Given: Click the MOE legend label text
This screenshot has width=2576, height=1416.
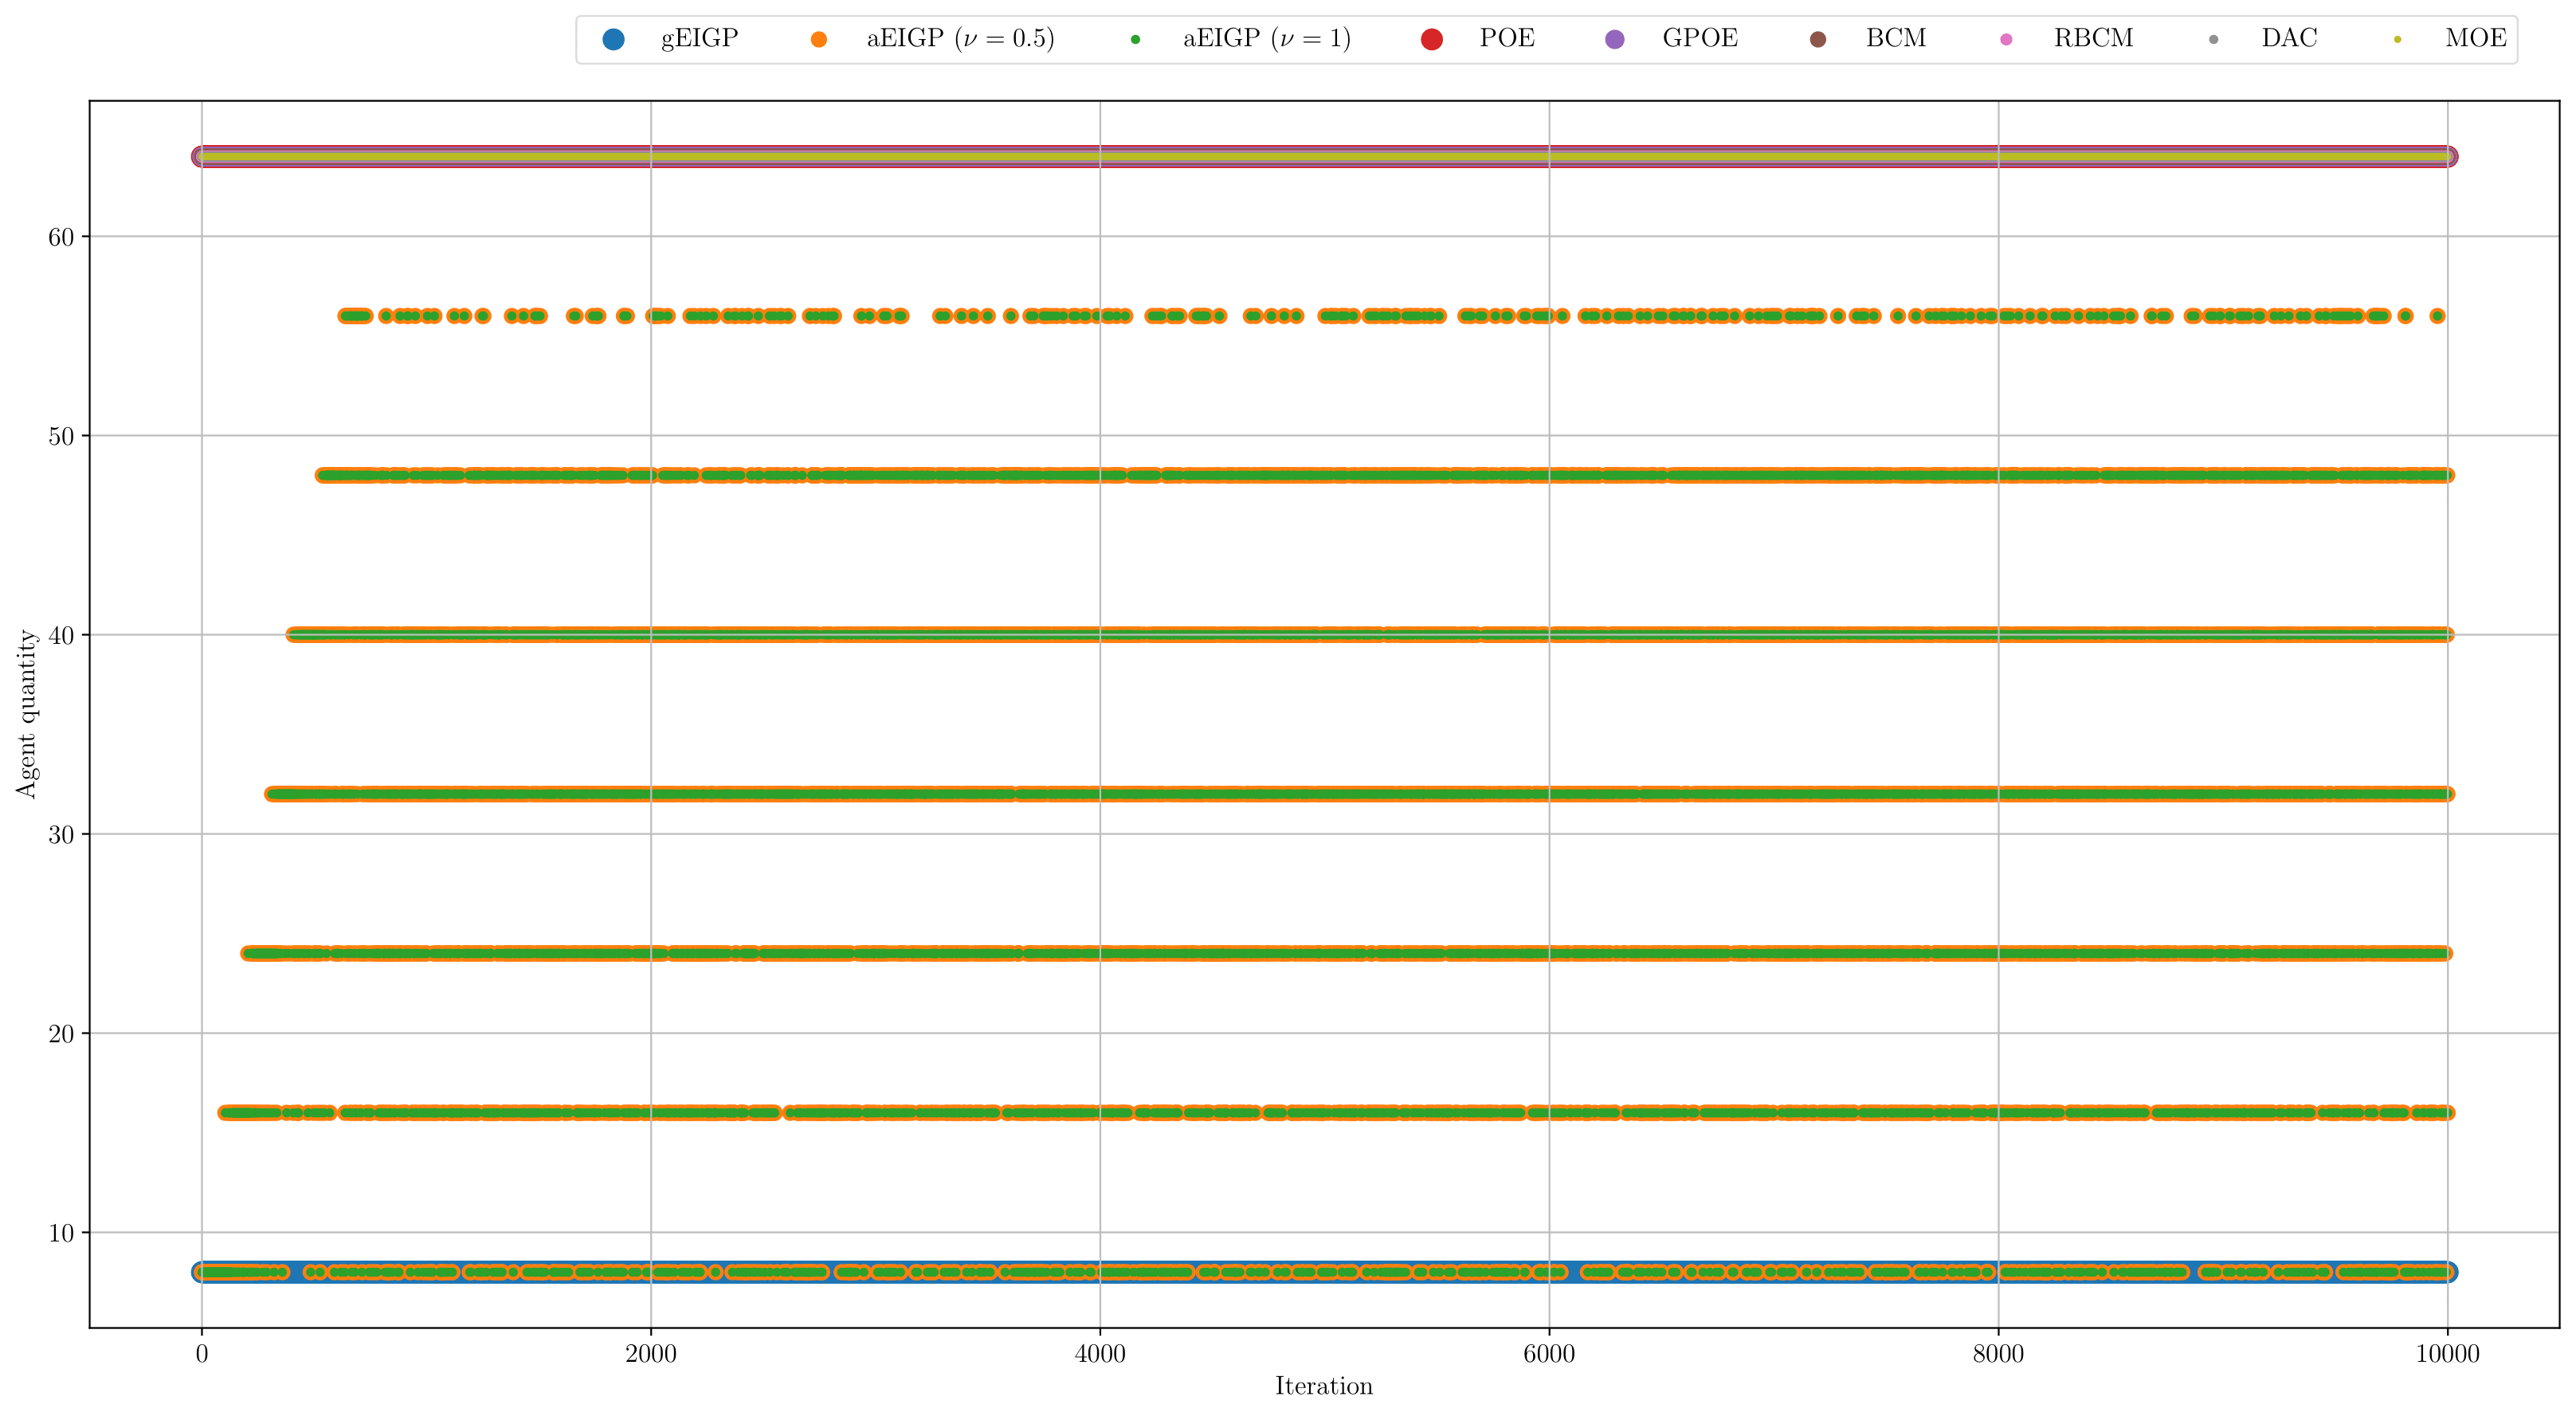Looking at the screenshot, I should 2476,39.
